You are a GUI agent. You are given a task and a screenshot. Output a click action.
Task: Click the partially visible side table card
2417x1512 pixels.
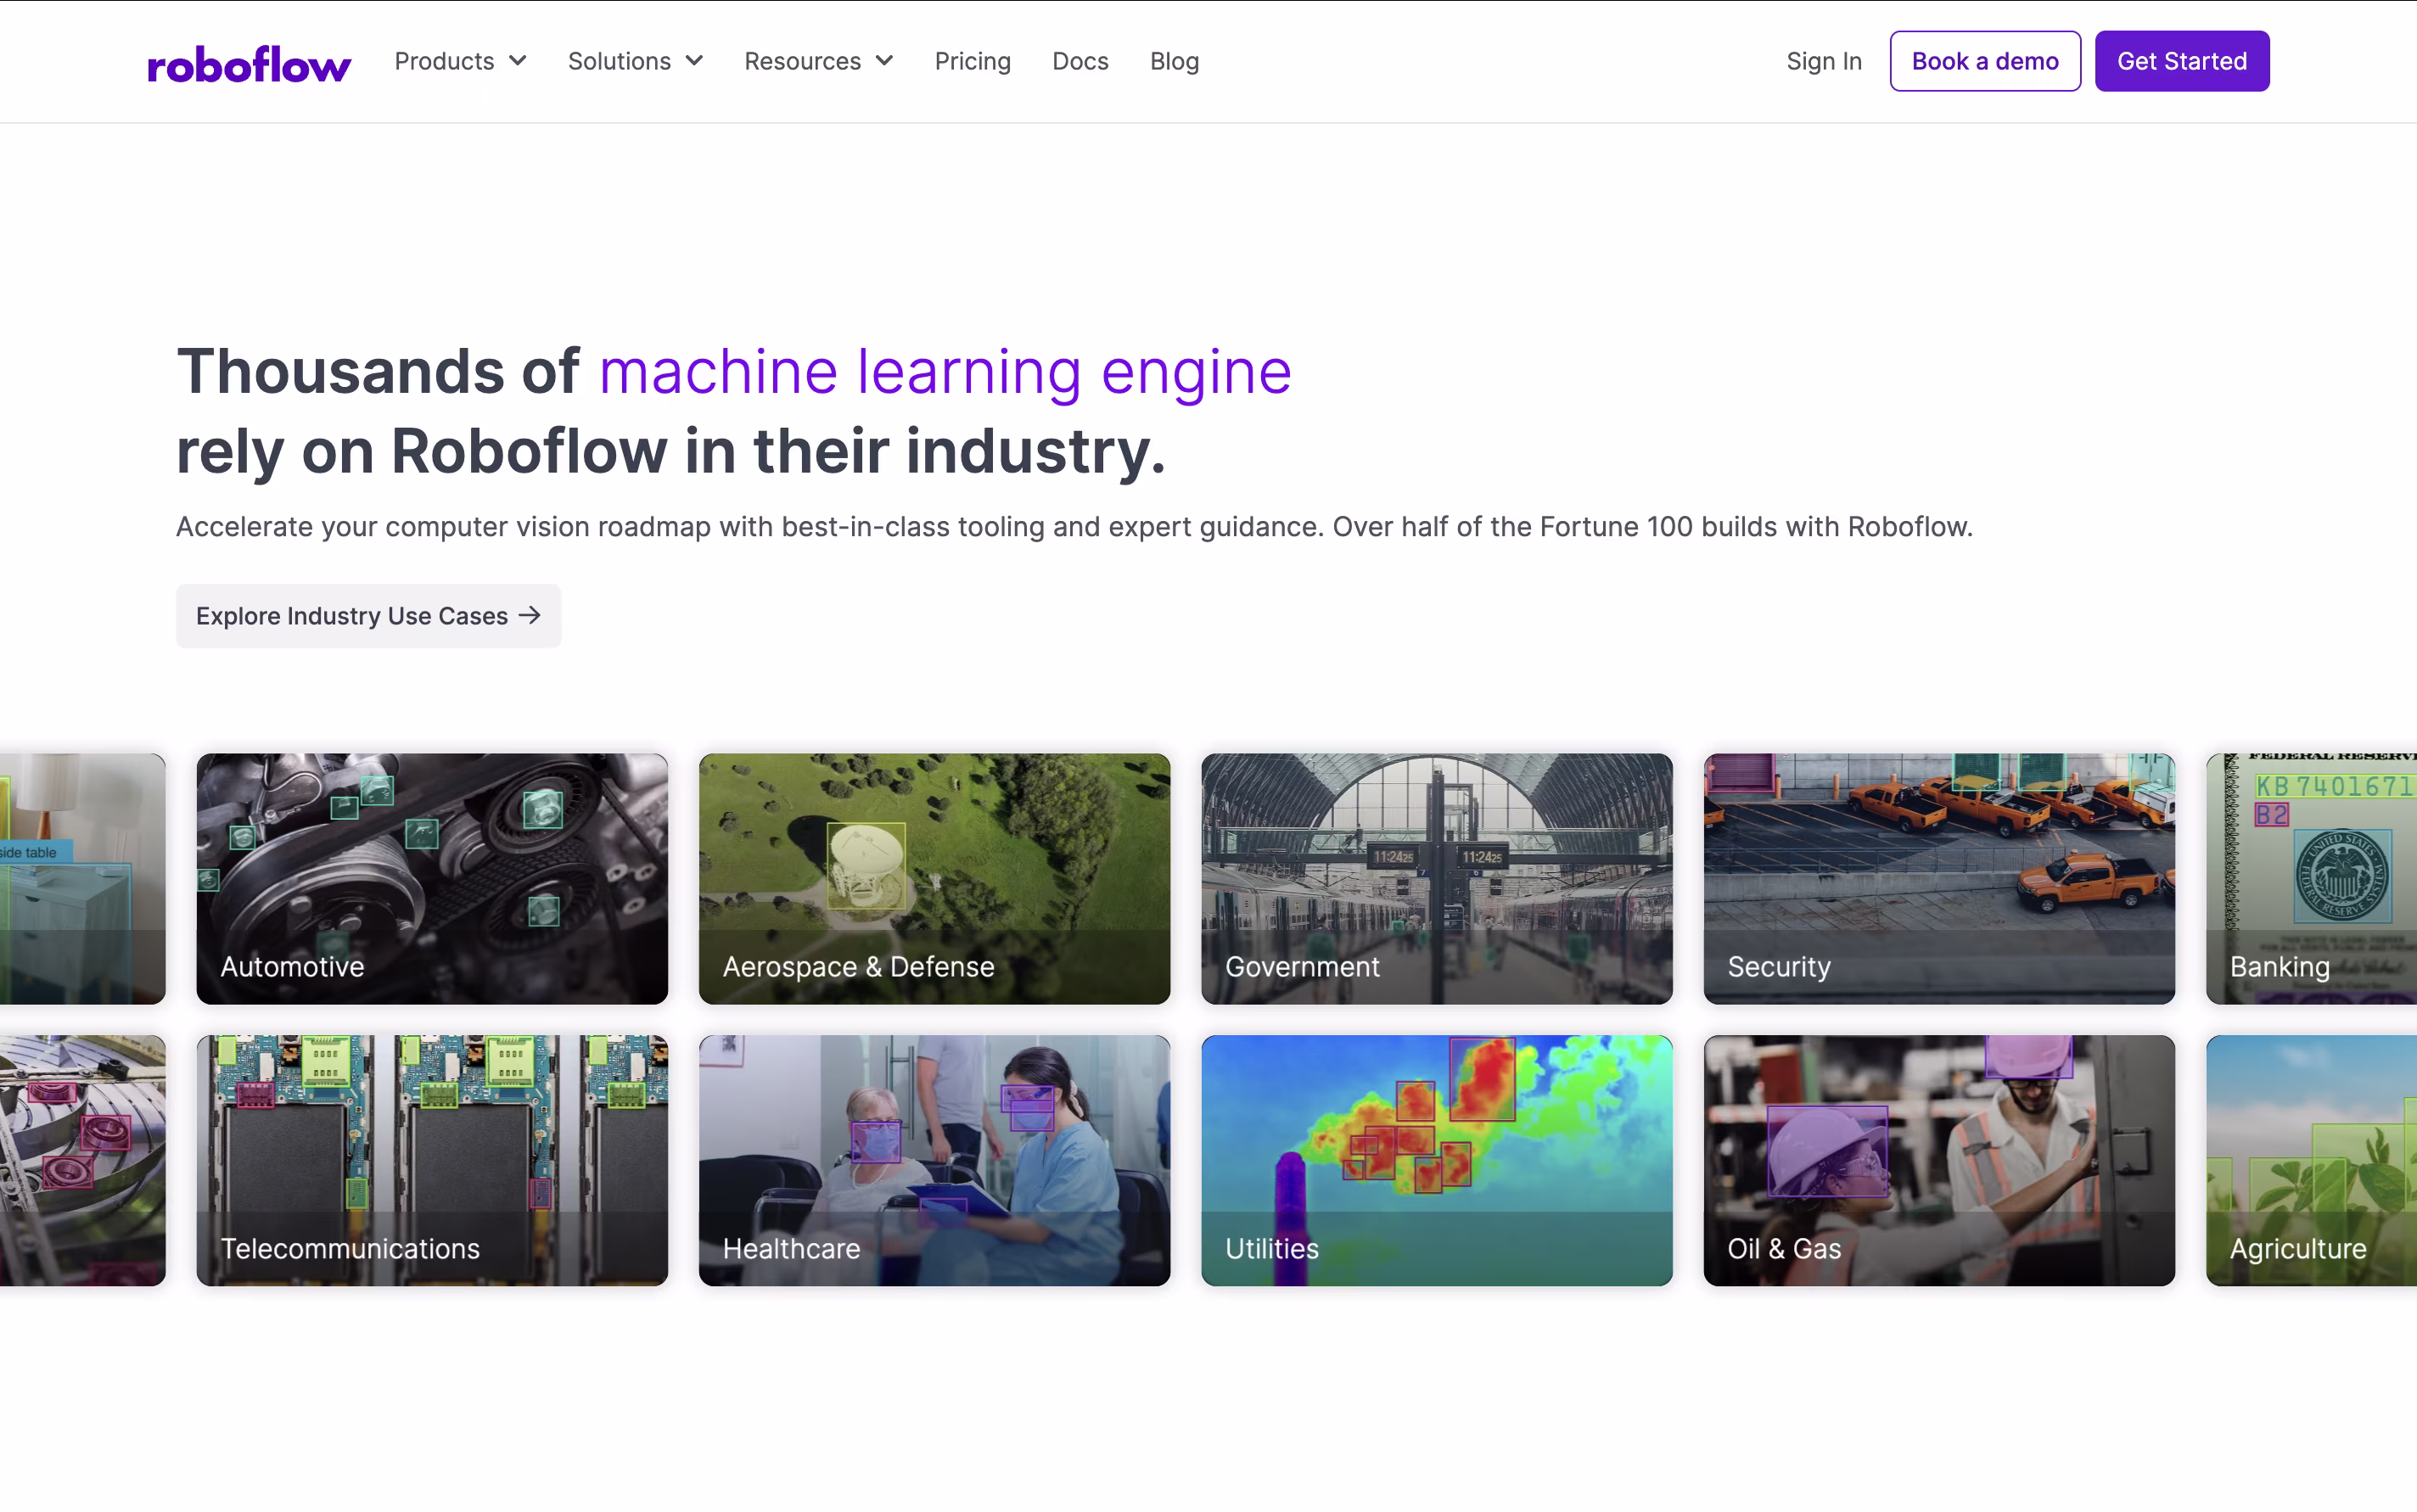(x=82, y=879)
